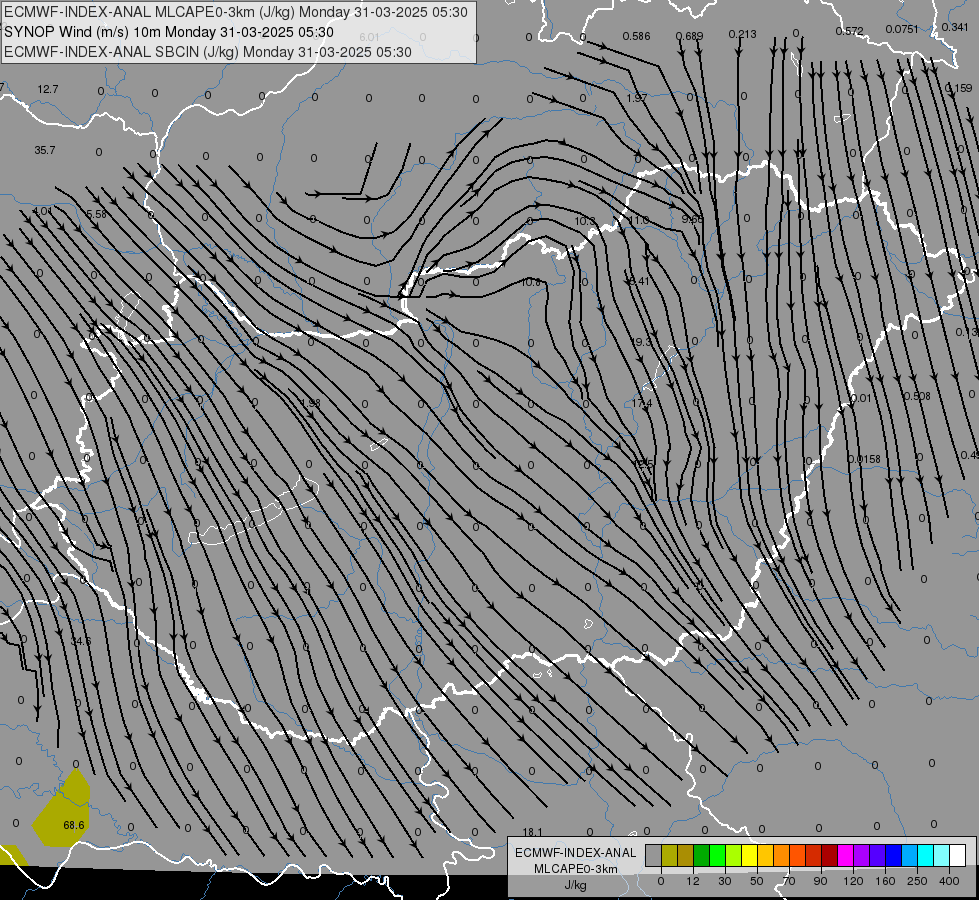
Task: Click the bright cyan legend swatch
Action: click(927, 856)
